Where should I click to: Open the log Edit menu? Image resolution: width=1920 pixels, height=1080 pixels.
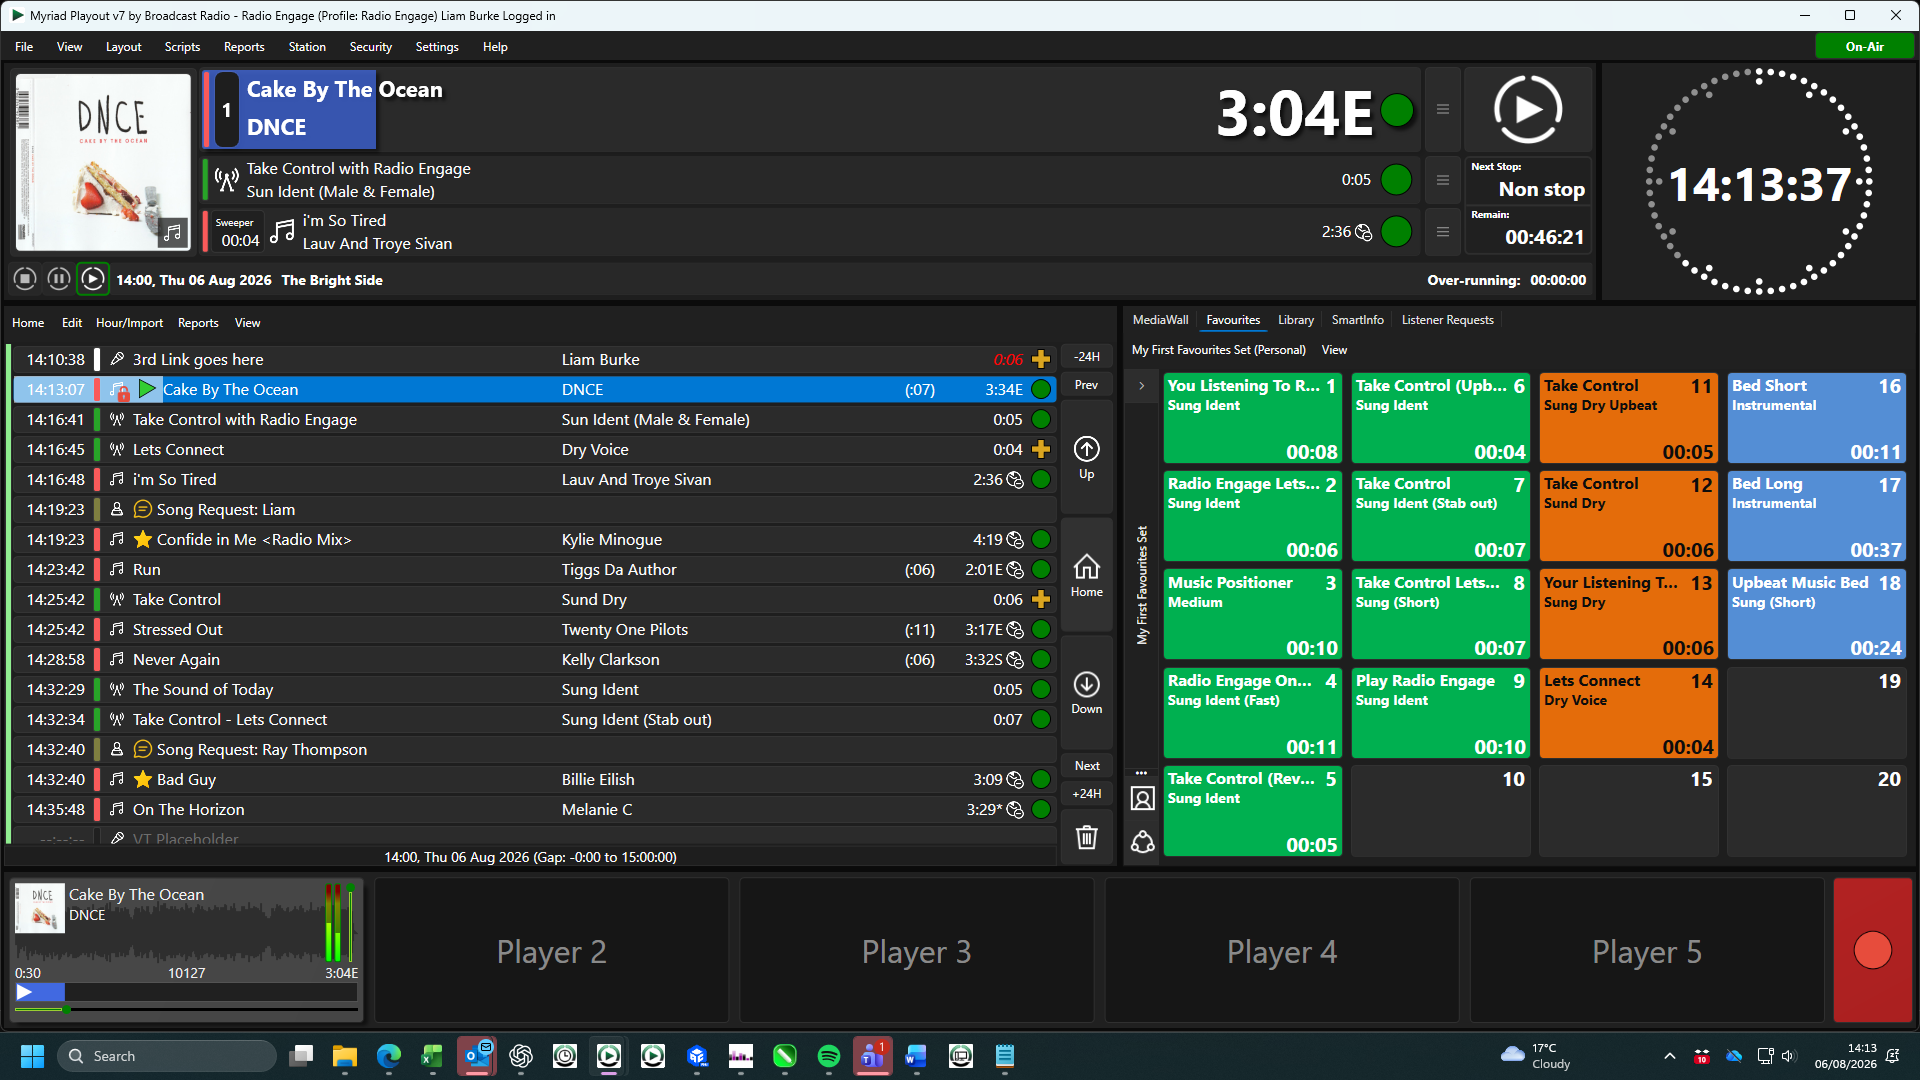click(72, 323)
